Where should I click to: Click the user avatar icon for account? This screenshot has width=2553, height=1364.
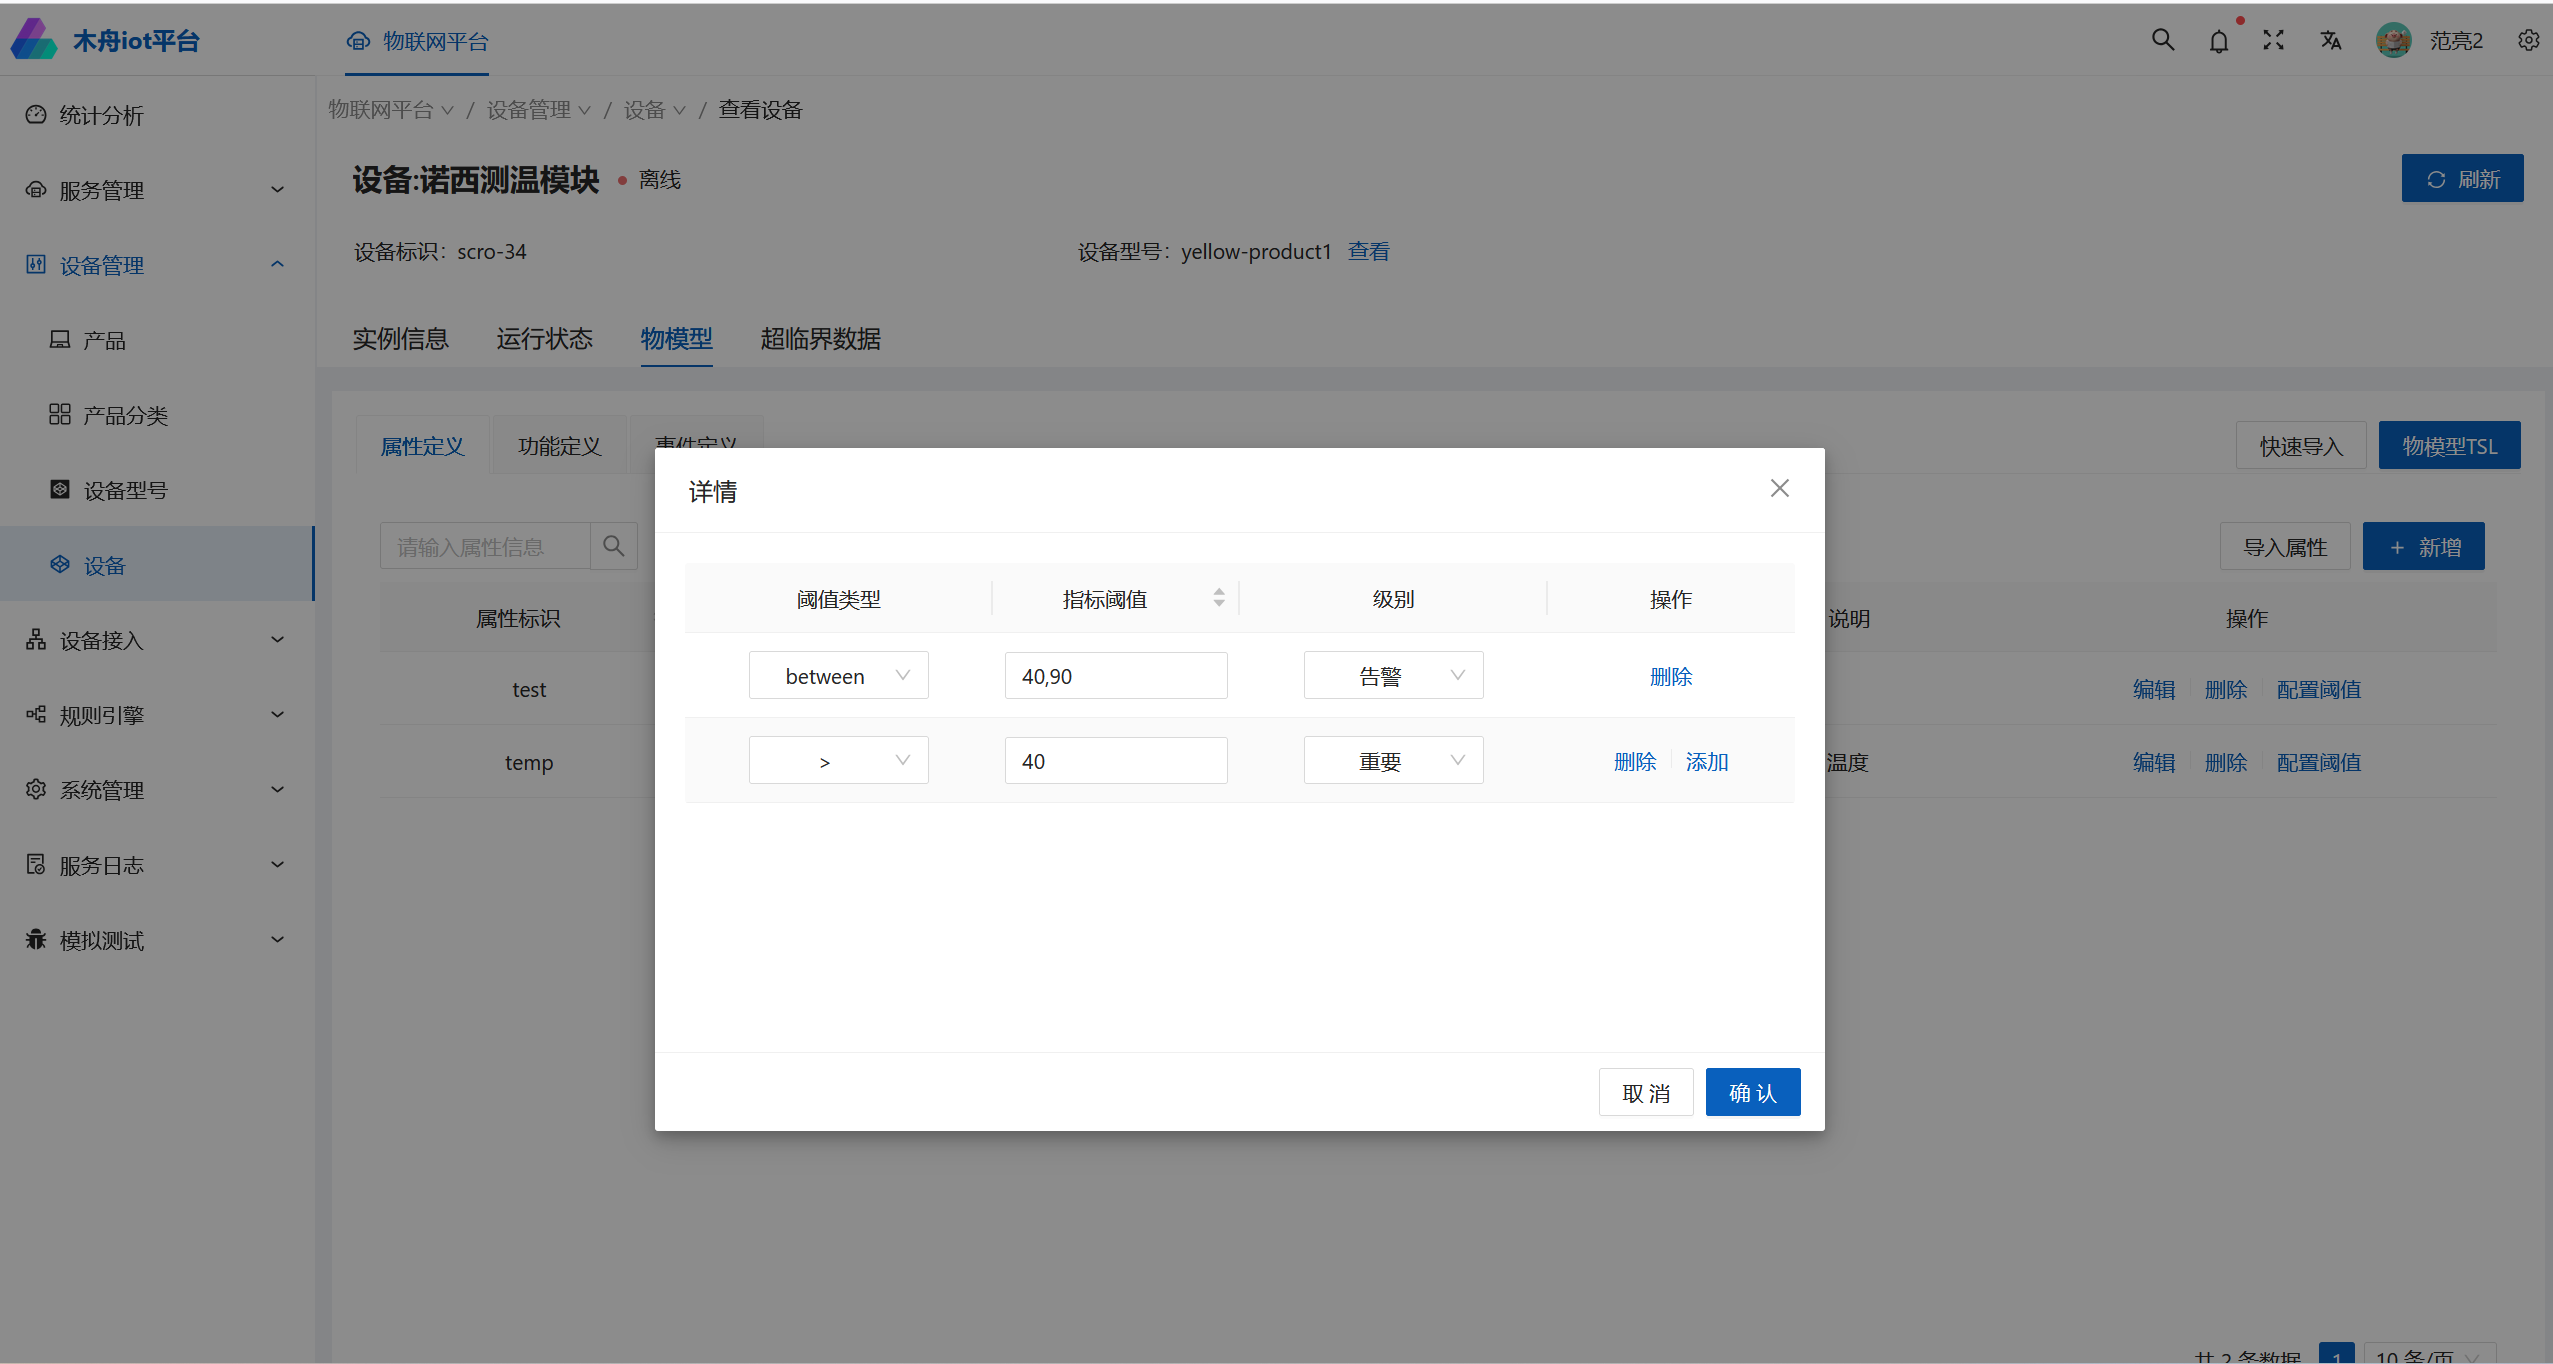(x=2394, y=41)
